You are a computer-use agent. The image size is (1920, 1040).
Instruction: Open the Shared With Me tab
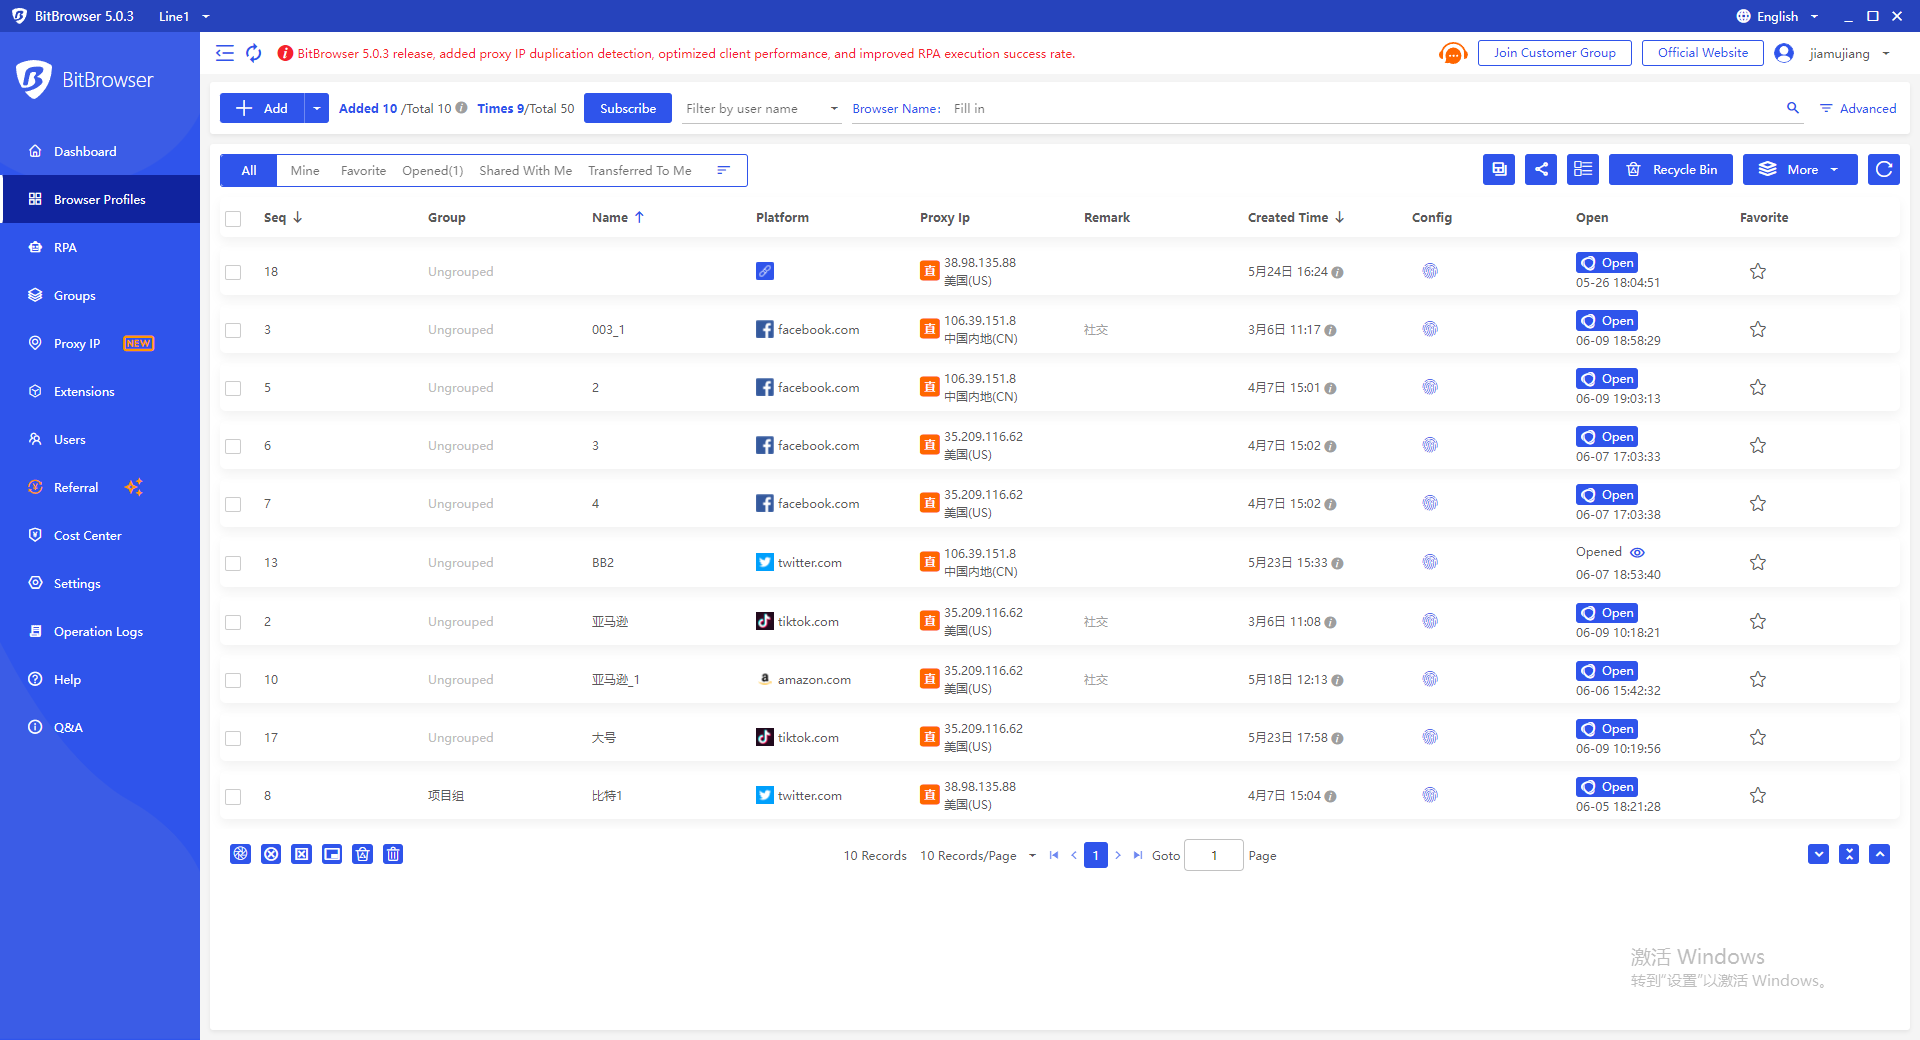pyautogui.click(x=525, y=170)
